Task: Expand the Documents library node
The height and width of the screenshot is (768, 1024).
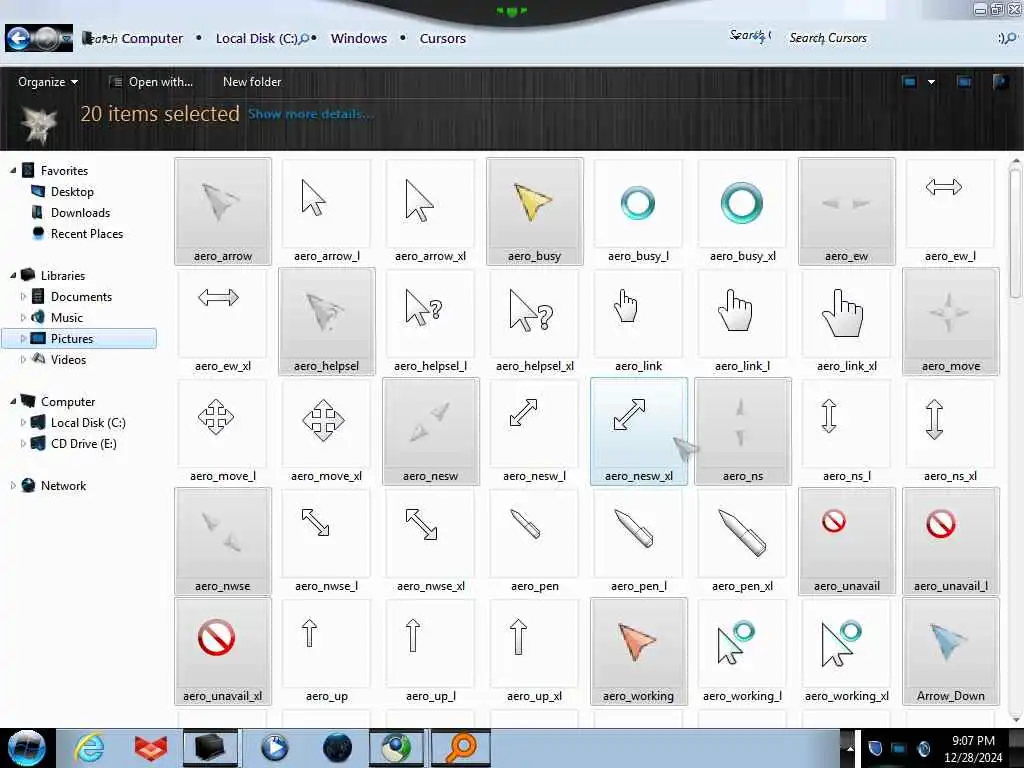Action: [24, 296]
